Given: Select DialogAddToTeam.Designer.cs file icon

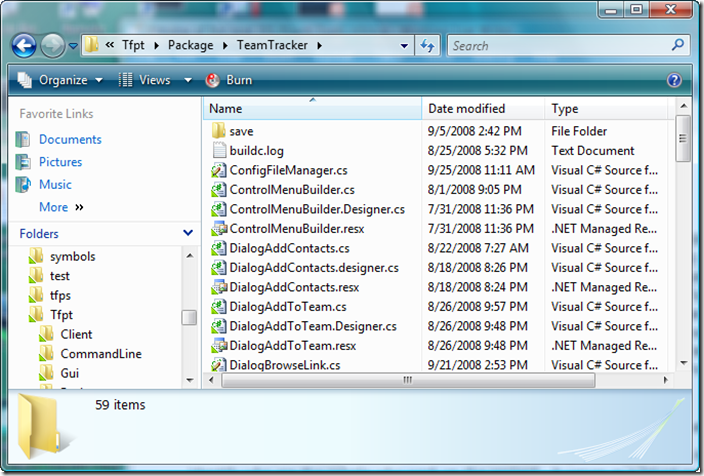Looking at the screenshot, I should tap(219, 326).
